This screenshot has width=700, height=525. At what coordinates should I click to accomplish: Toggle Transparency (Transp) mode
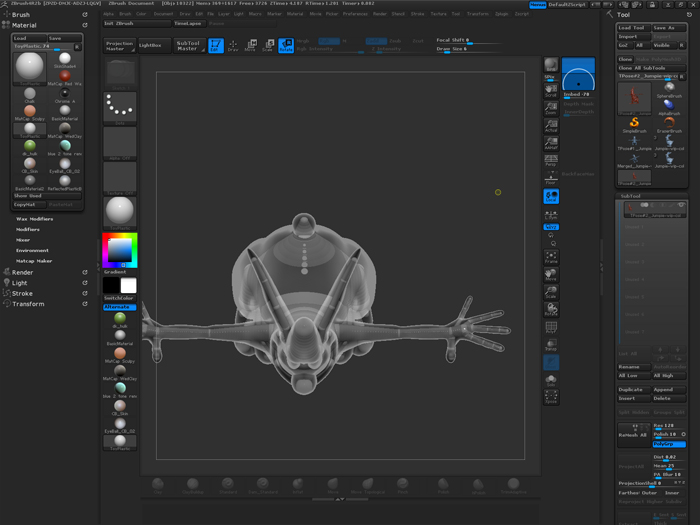(x=551, y=345)
